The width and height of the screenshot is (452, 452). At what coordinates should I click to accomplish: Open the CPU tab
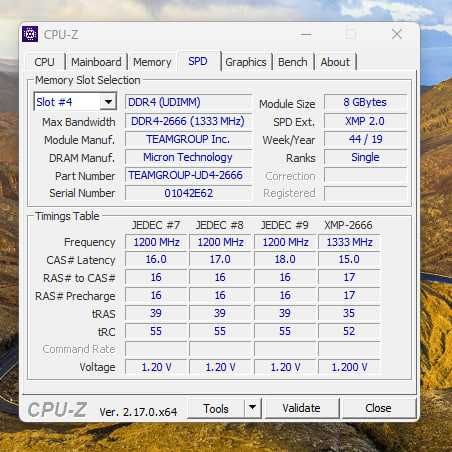[x=44, y=62]
